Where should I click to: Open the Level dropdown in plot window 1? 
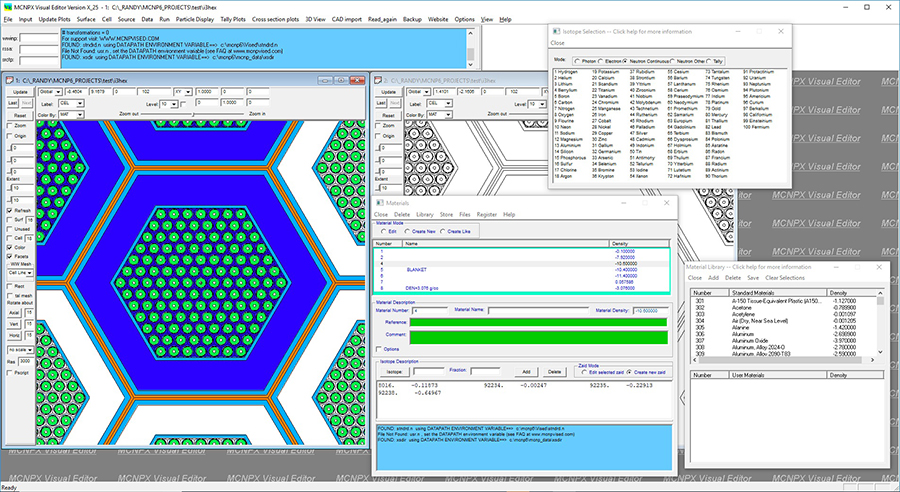[174, 104]
